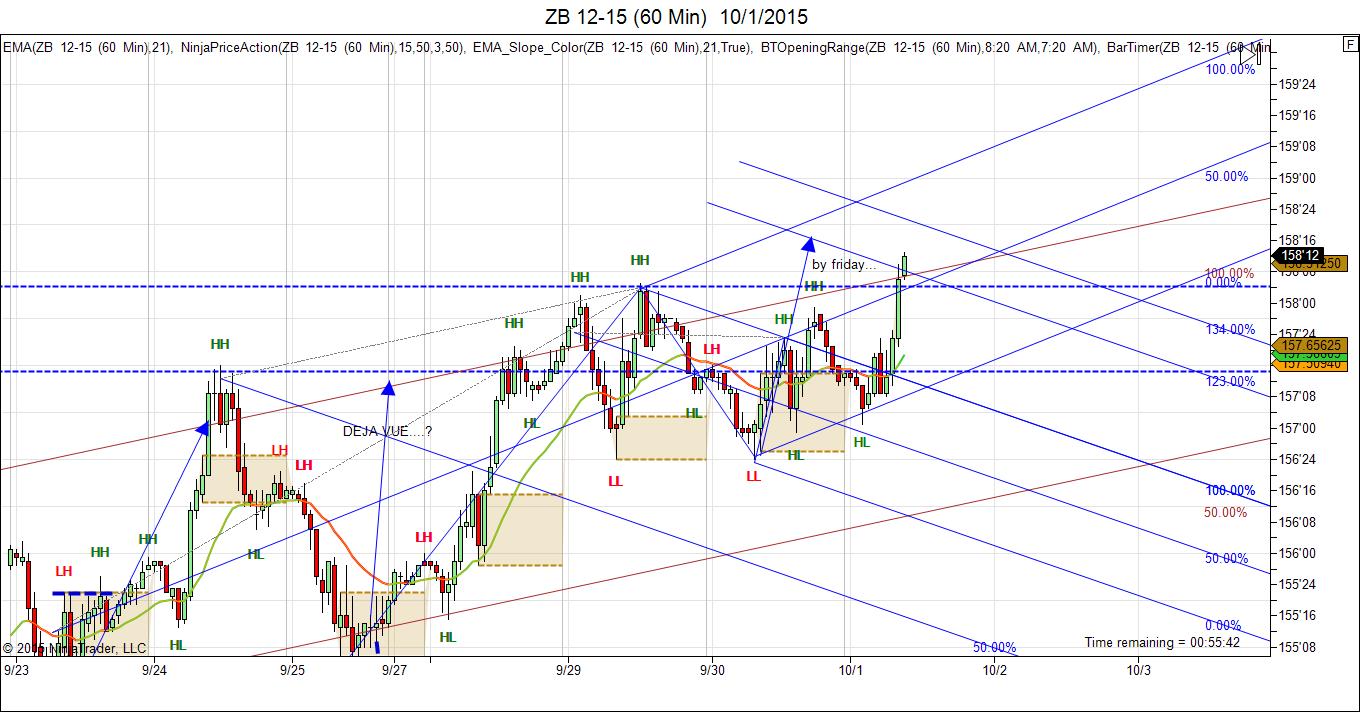
Task: Click the 9/24 date on the time axis
Action: (x=154, y=670)
